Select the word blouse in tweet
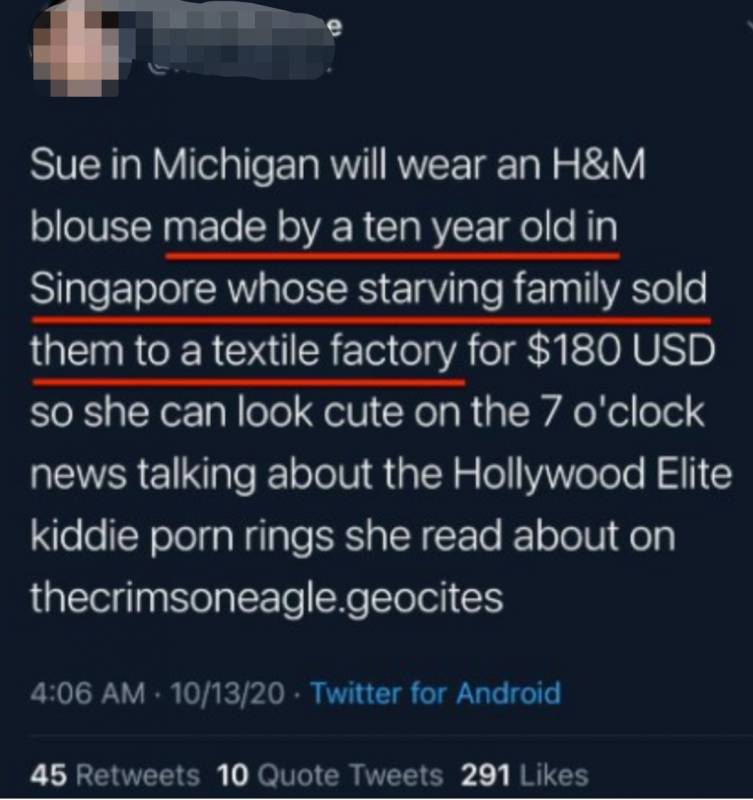The height and width of the screenshot is (800, 753). pos(91,227)
